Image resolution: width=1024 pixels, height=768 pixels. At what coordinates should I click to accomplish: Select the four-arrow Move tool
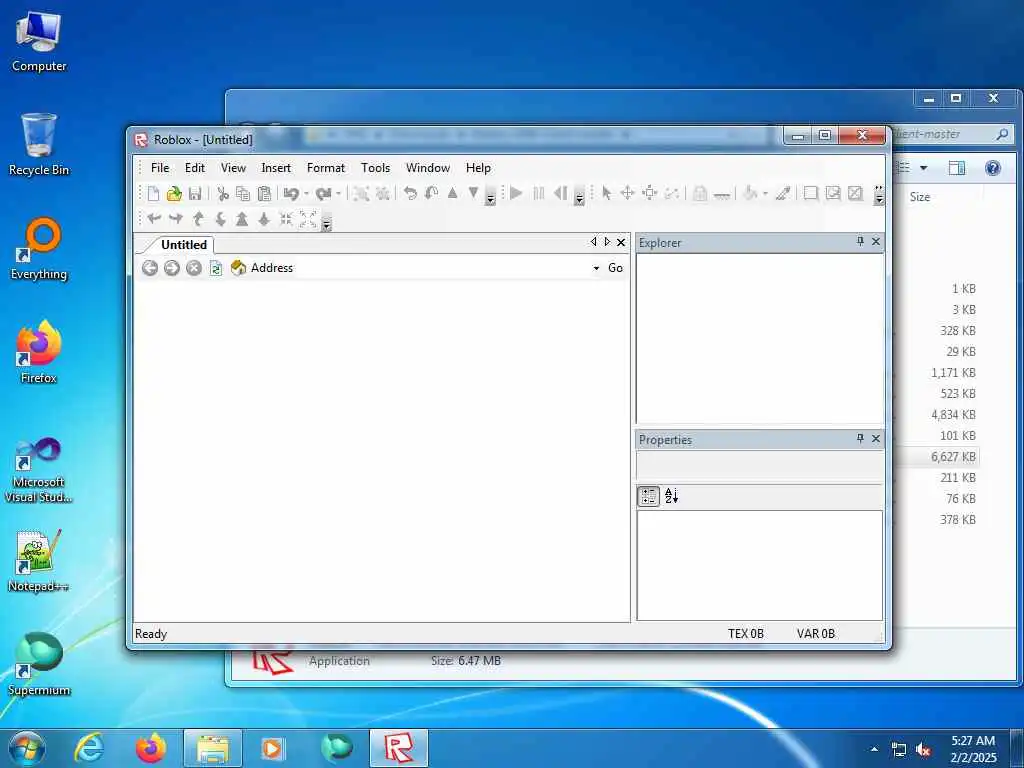(x=627, y=193)
